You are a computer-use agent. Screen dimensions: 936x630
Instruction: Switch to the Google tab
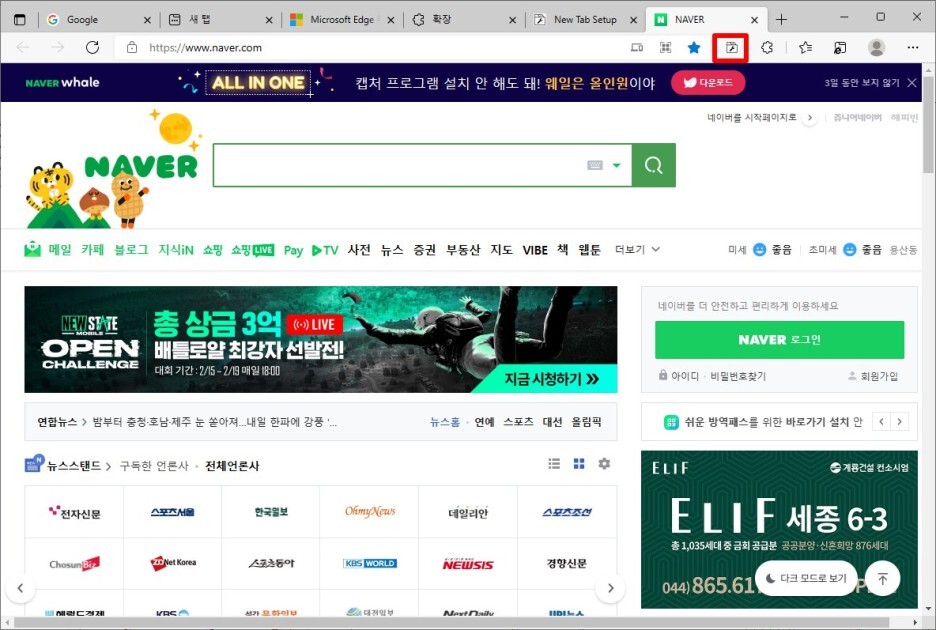coord(98,20)
